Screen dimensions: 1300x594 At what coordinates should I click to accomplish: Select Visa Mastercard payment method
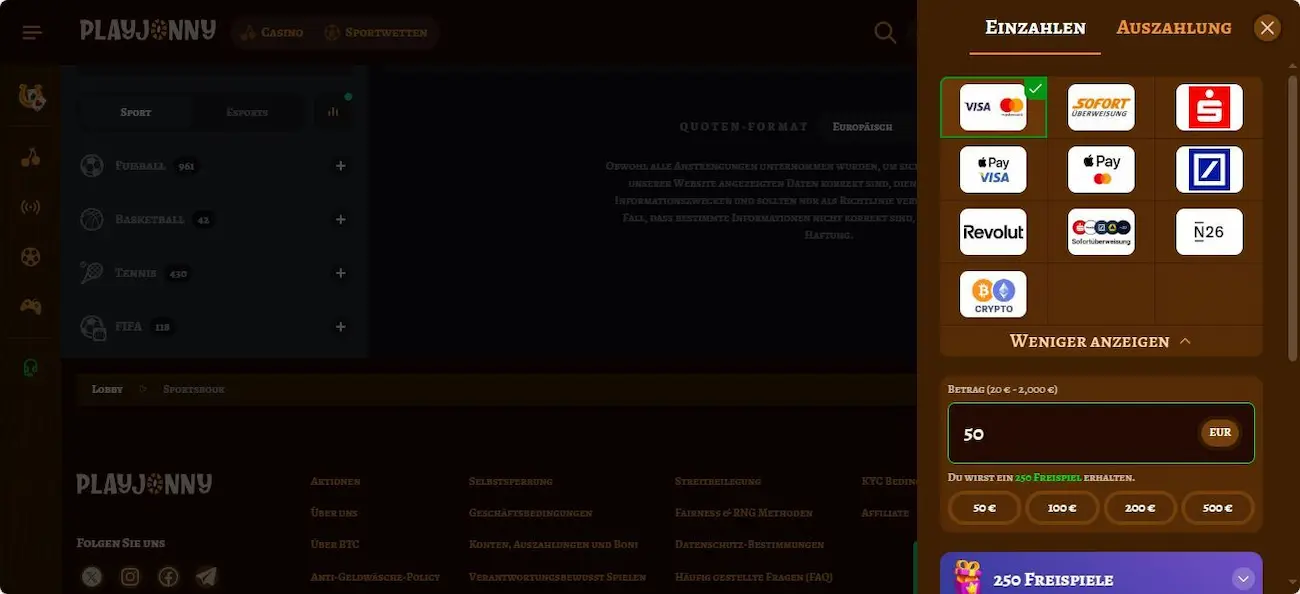pos(993,107)
